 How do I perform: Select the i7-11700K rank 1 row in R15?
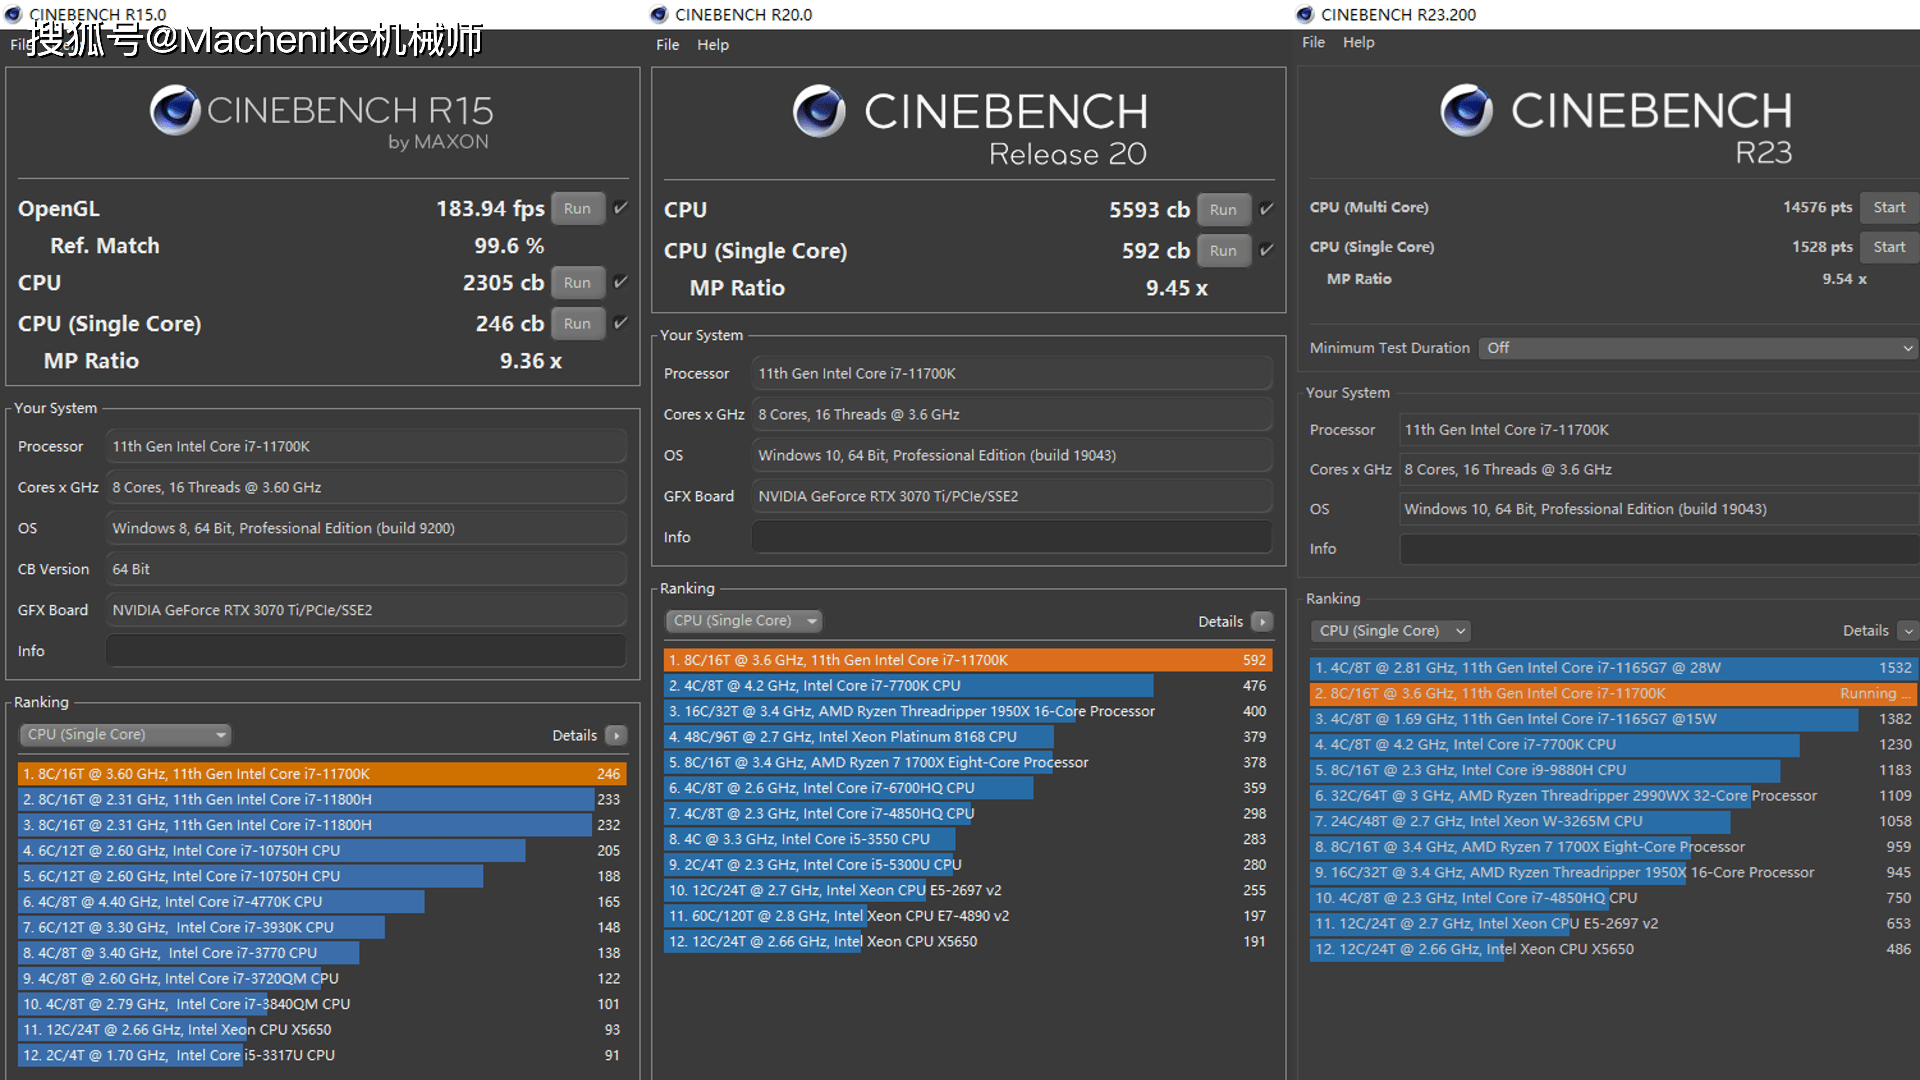[322, 774]
